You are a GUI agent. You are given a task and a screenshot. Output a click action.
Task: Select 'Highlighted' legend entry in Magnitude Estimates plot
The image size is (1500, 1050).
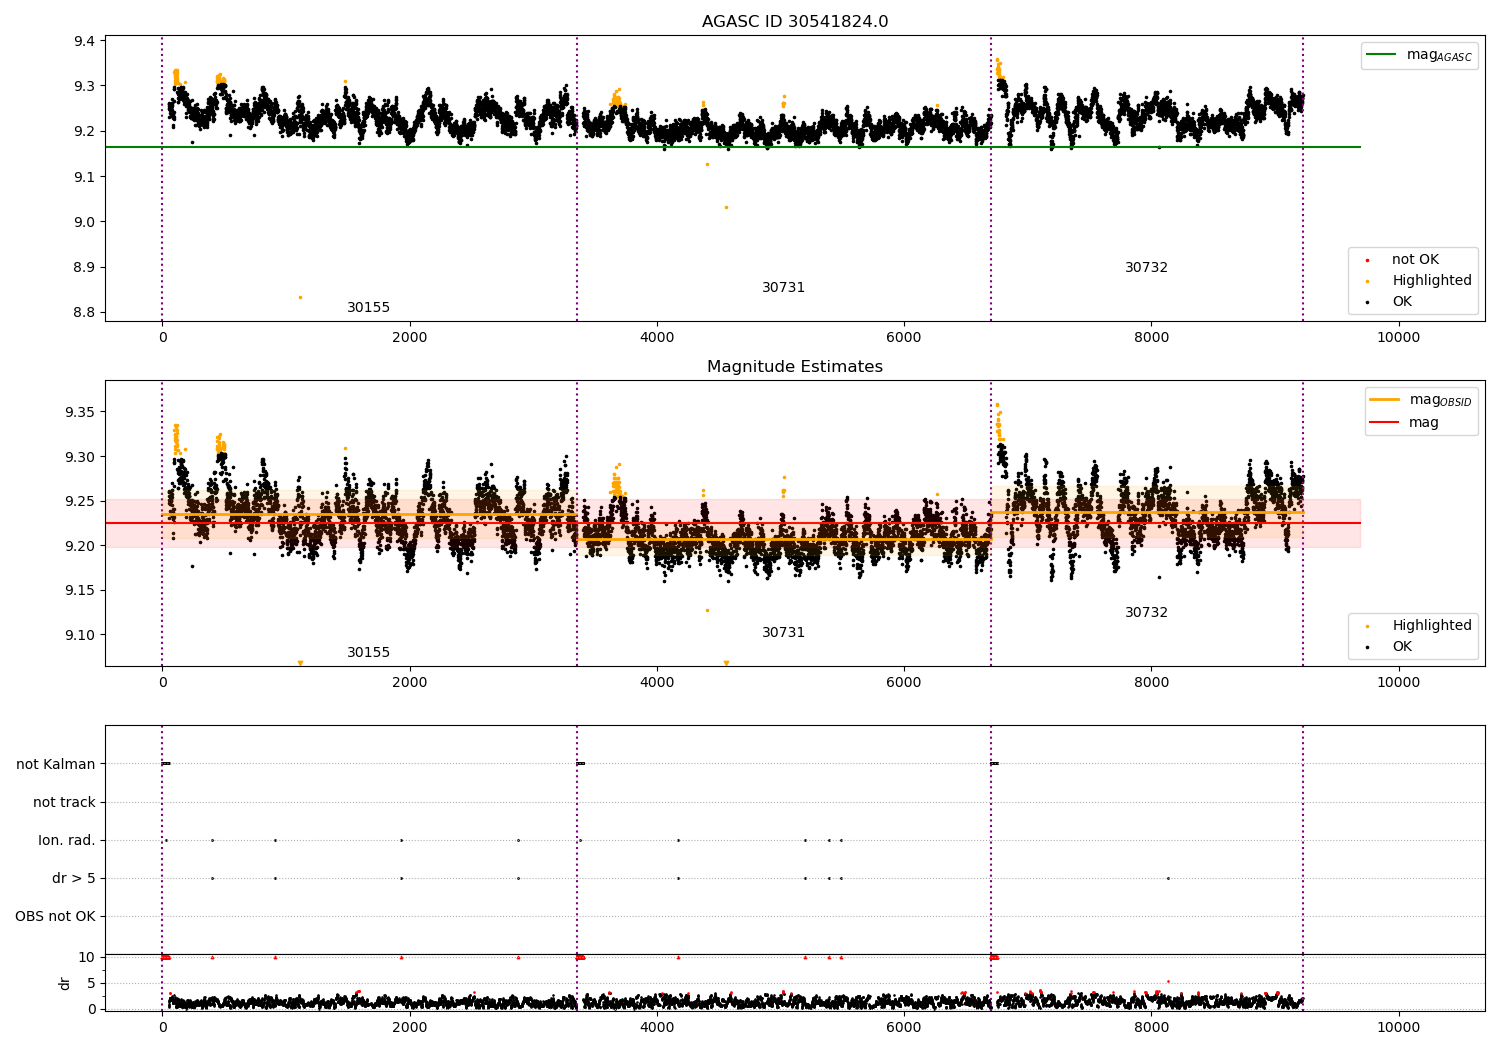click(1417, 626)
